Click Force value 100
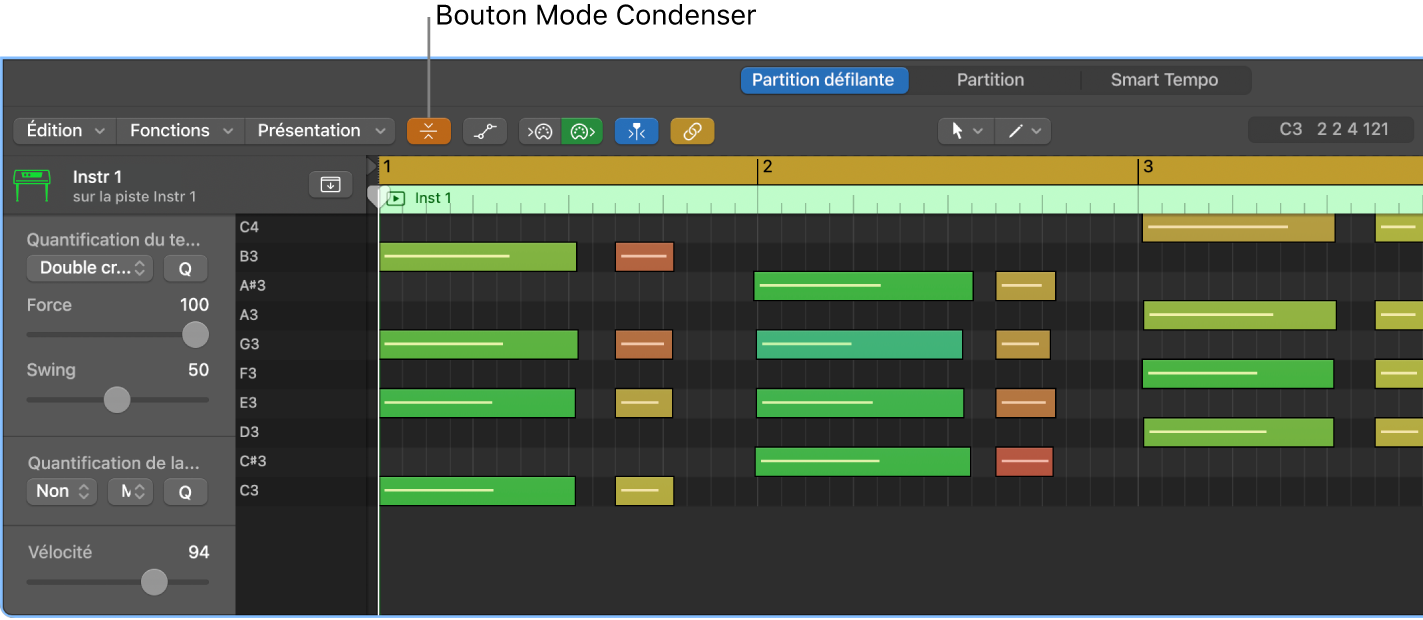Image resolution: width=1423 pixels, height=620 pixels. 194,305
